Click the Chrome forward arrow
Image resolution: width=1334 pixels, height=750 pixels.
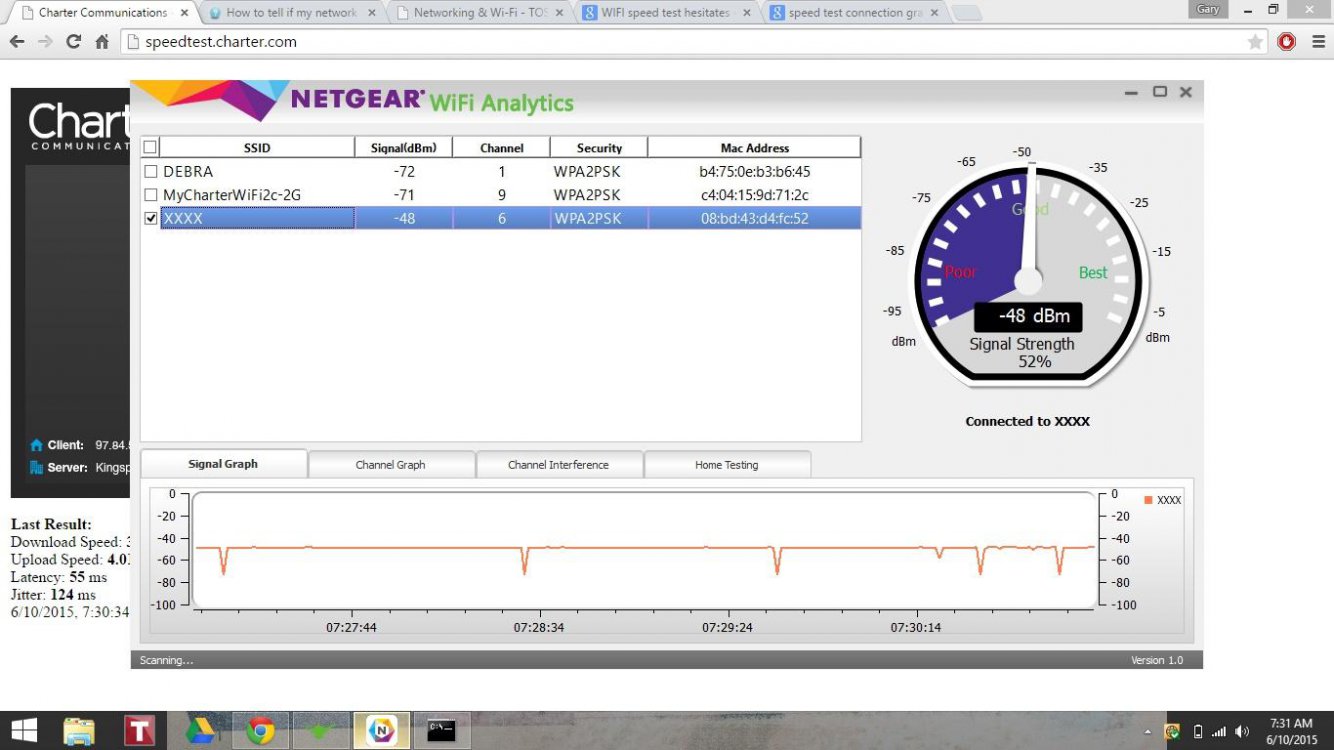click(x=45, y=42)
